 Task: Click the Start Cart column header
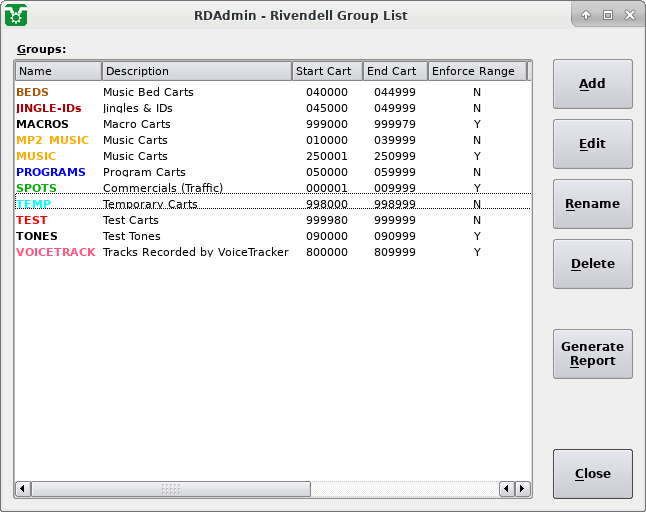[326, 71]
